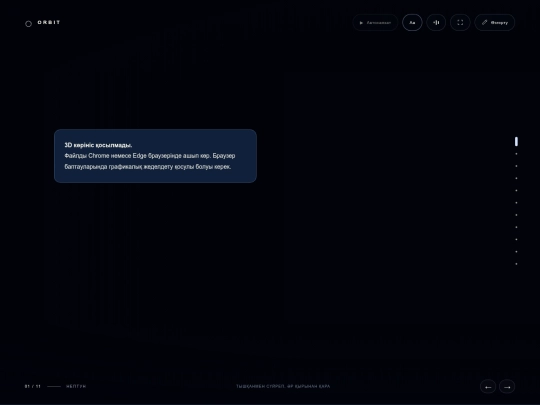Jump to the third slide dot
Image resolution: width=540 pixels, height=405 pixels.
coord(516,166)
